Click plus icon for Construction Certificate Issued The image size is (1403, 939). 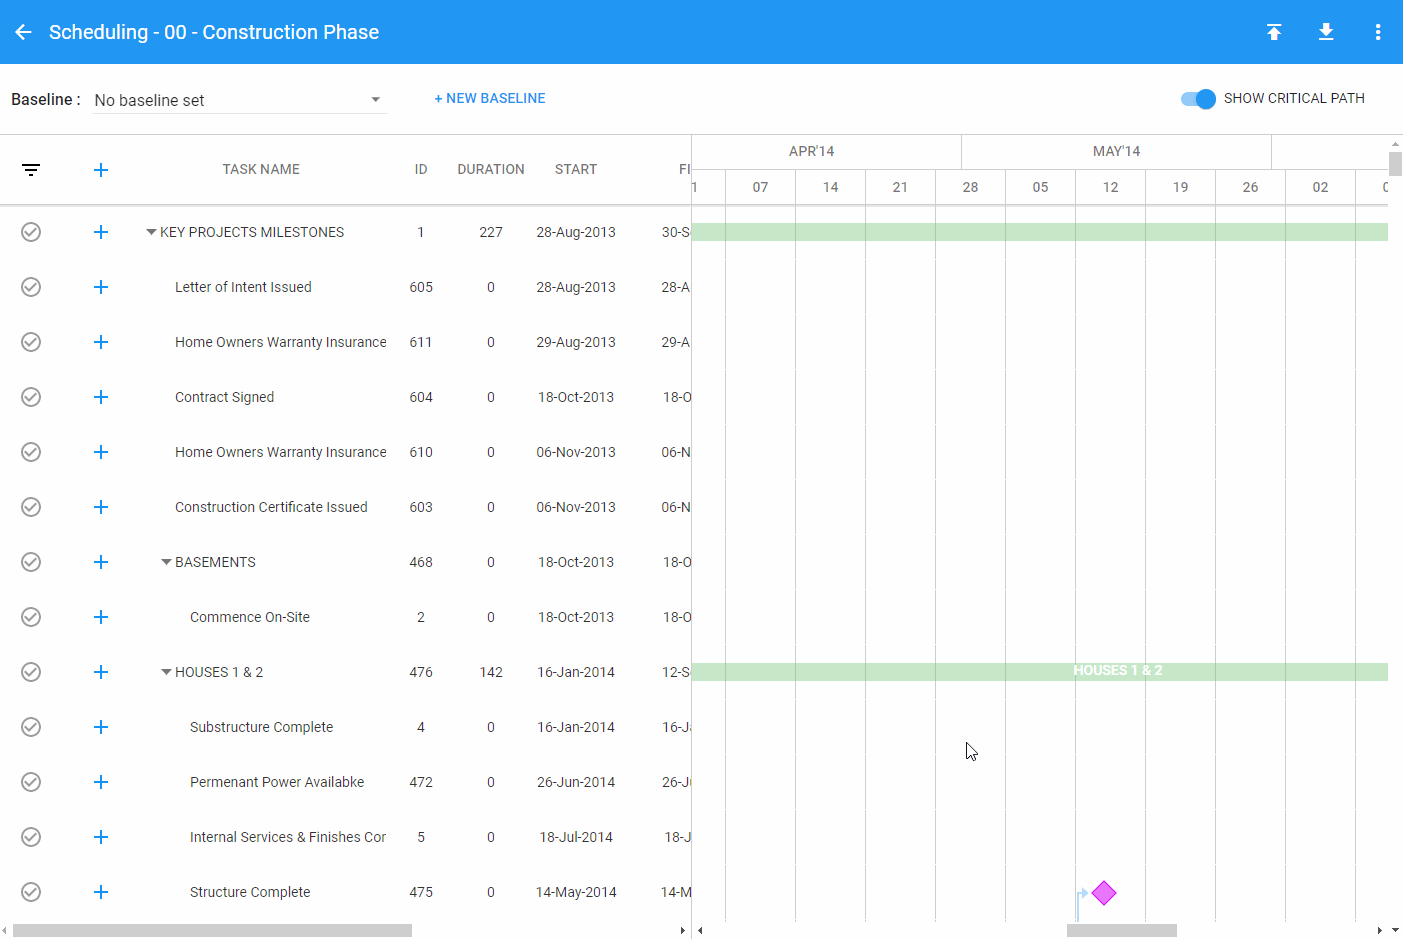click(x=101, y=507)
